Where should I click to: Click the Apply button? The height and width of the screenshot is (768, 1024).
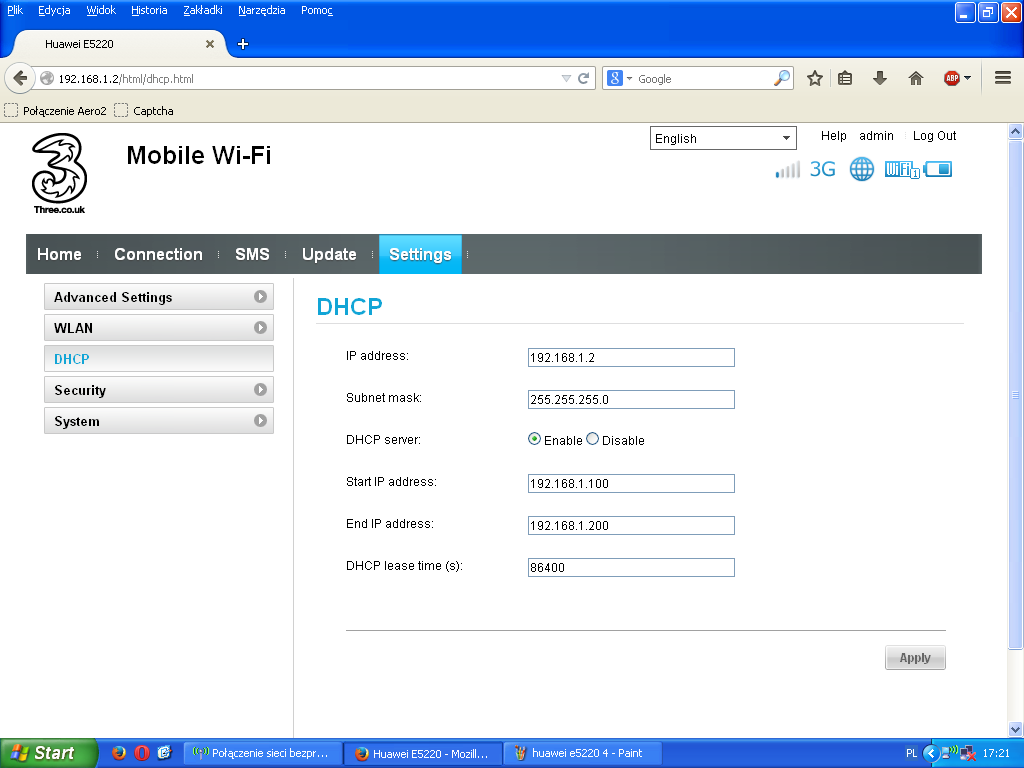coord(915,658)
